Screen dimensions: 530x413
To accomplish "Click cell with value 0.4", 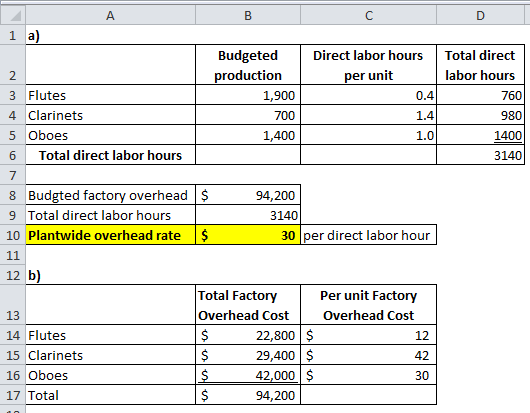I will (x=368, y=95).
